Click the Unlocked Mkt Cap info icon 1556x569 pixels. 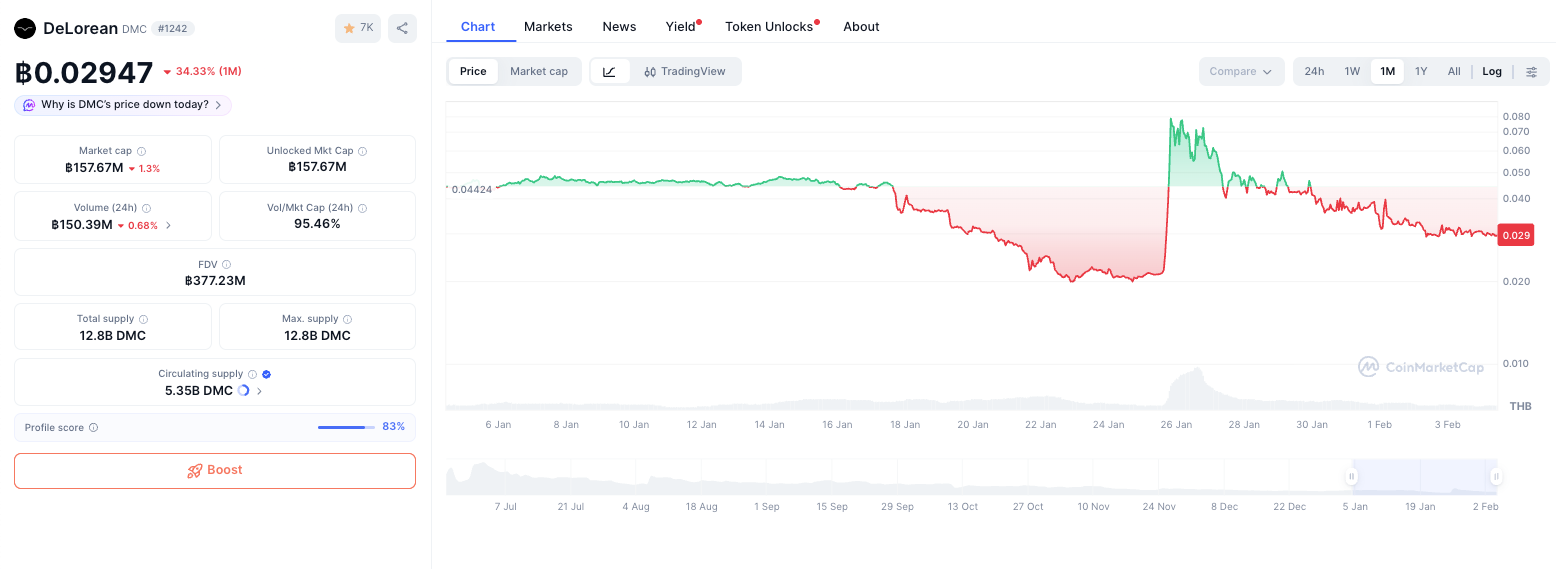click(x=362, y=151)
